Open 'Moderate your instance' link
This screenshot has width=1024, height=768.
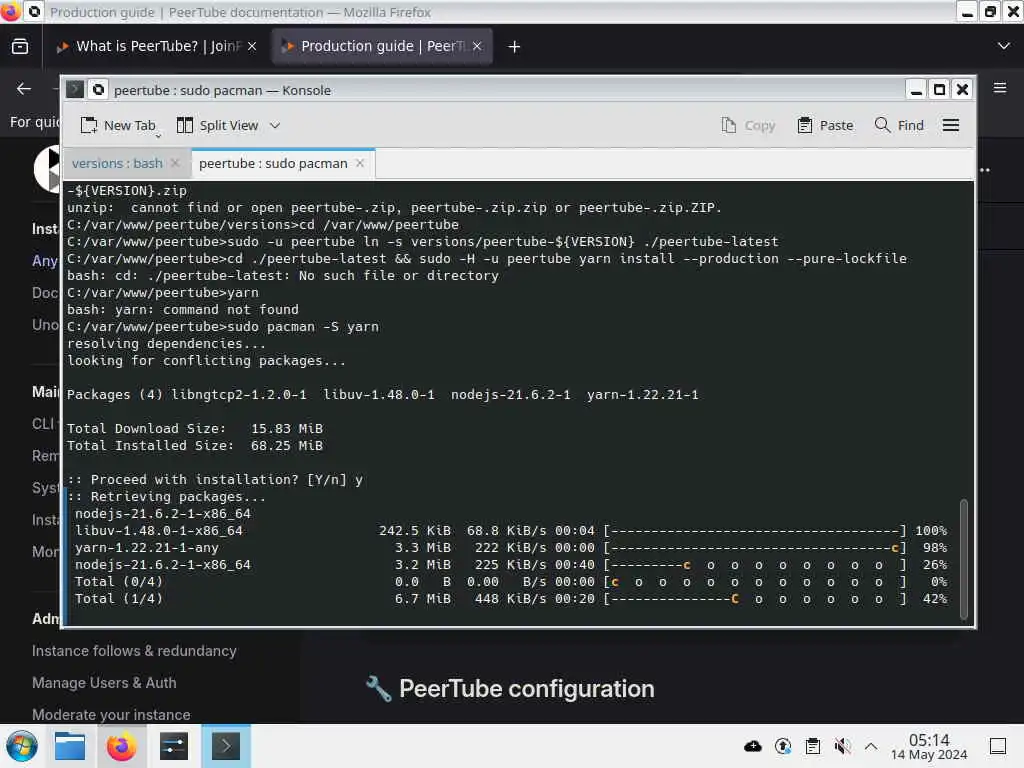pyautogui.click(x=111, y=714)
